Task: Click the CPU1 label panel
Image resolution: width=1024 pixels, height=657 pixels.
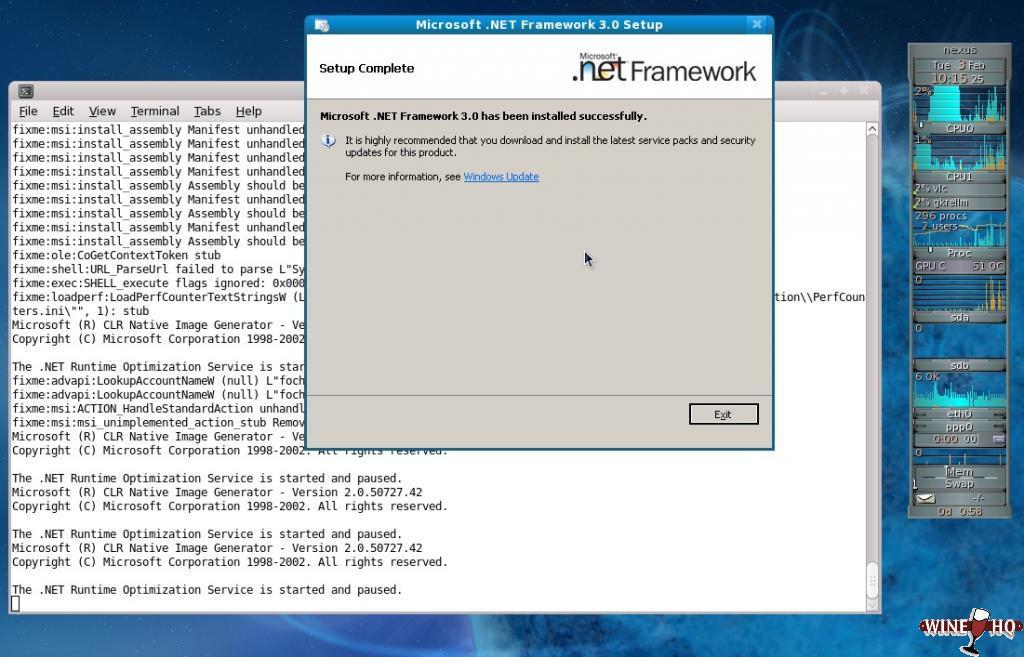Action: click(x=959, y=176)
